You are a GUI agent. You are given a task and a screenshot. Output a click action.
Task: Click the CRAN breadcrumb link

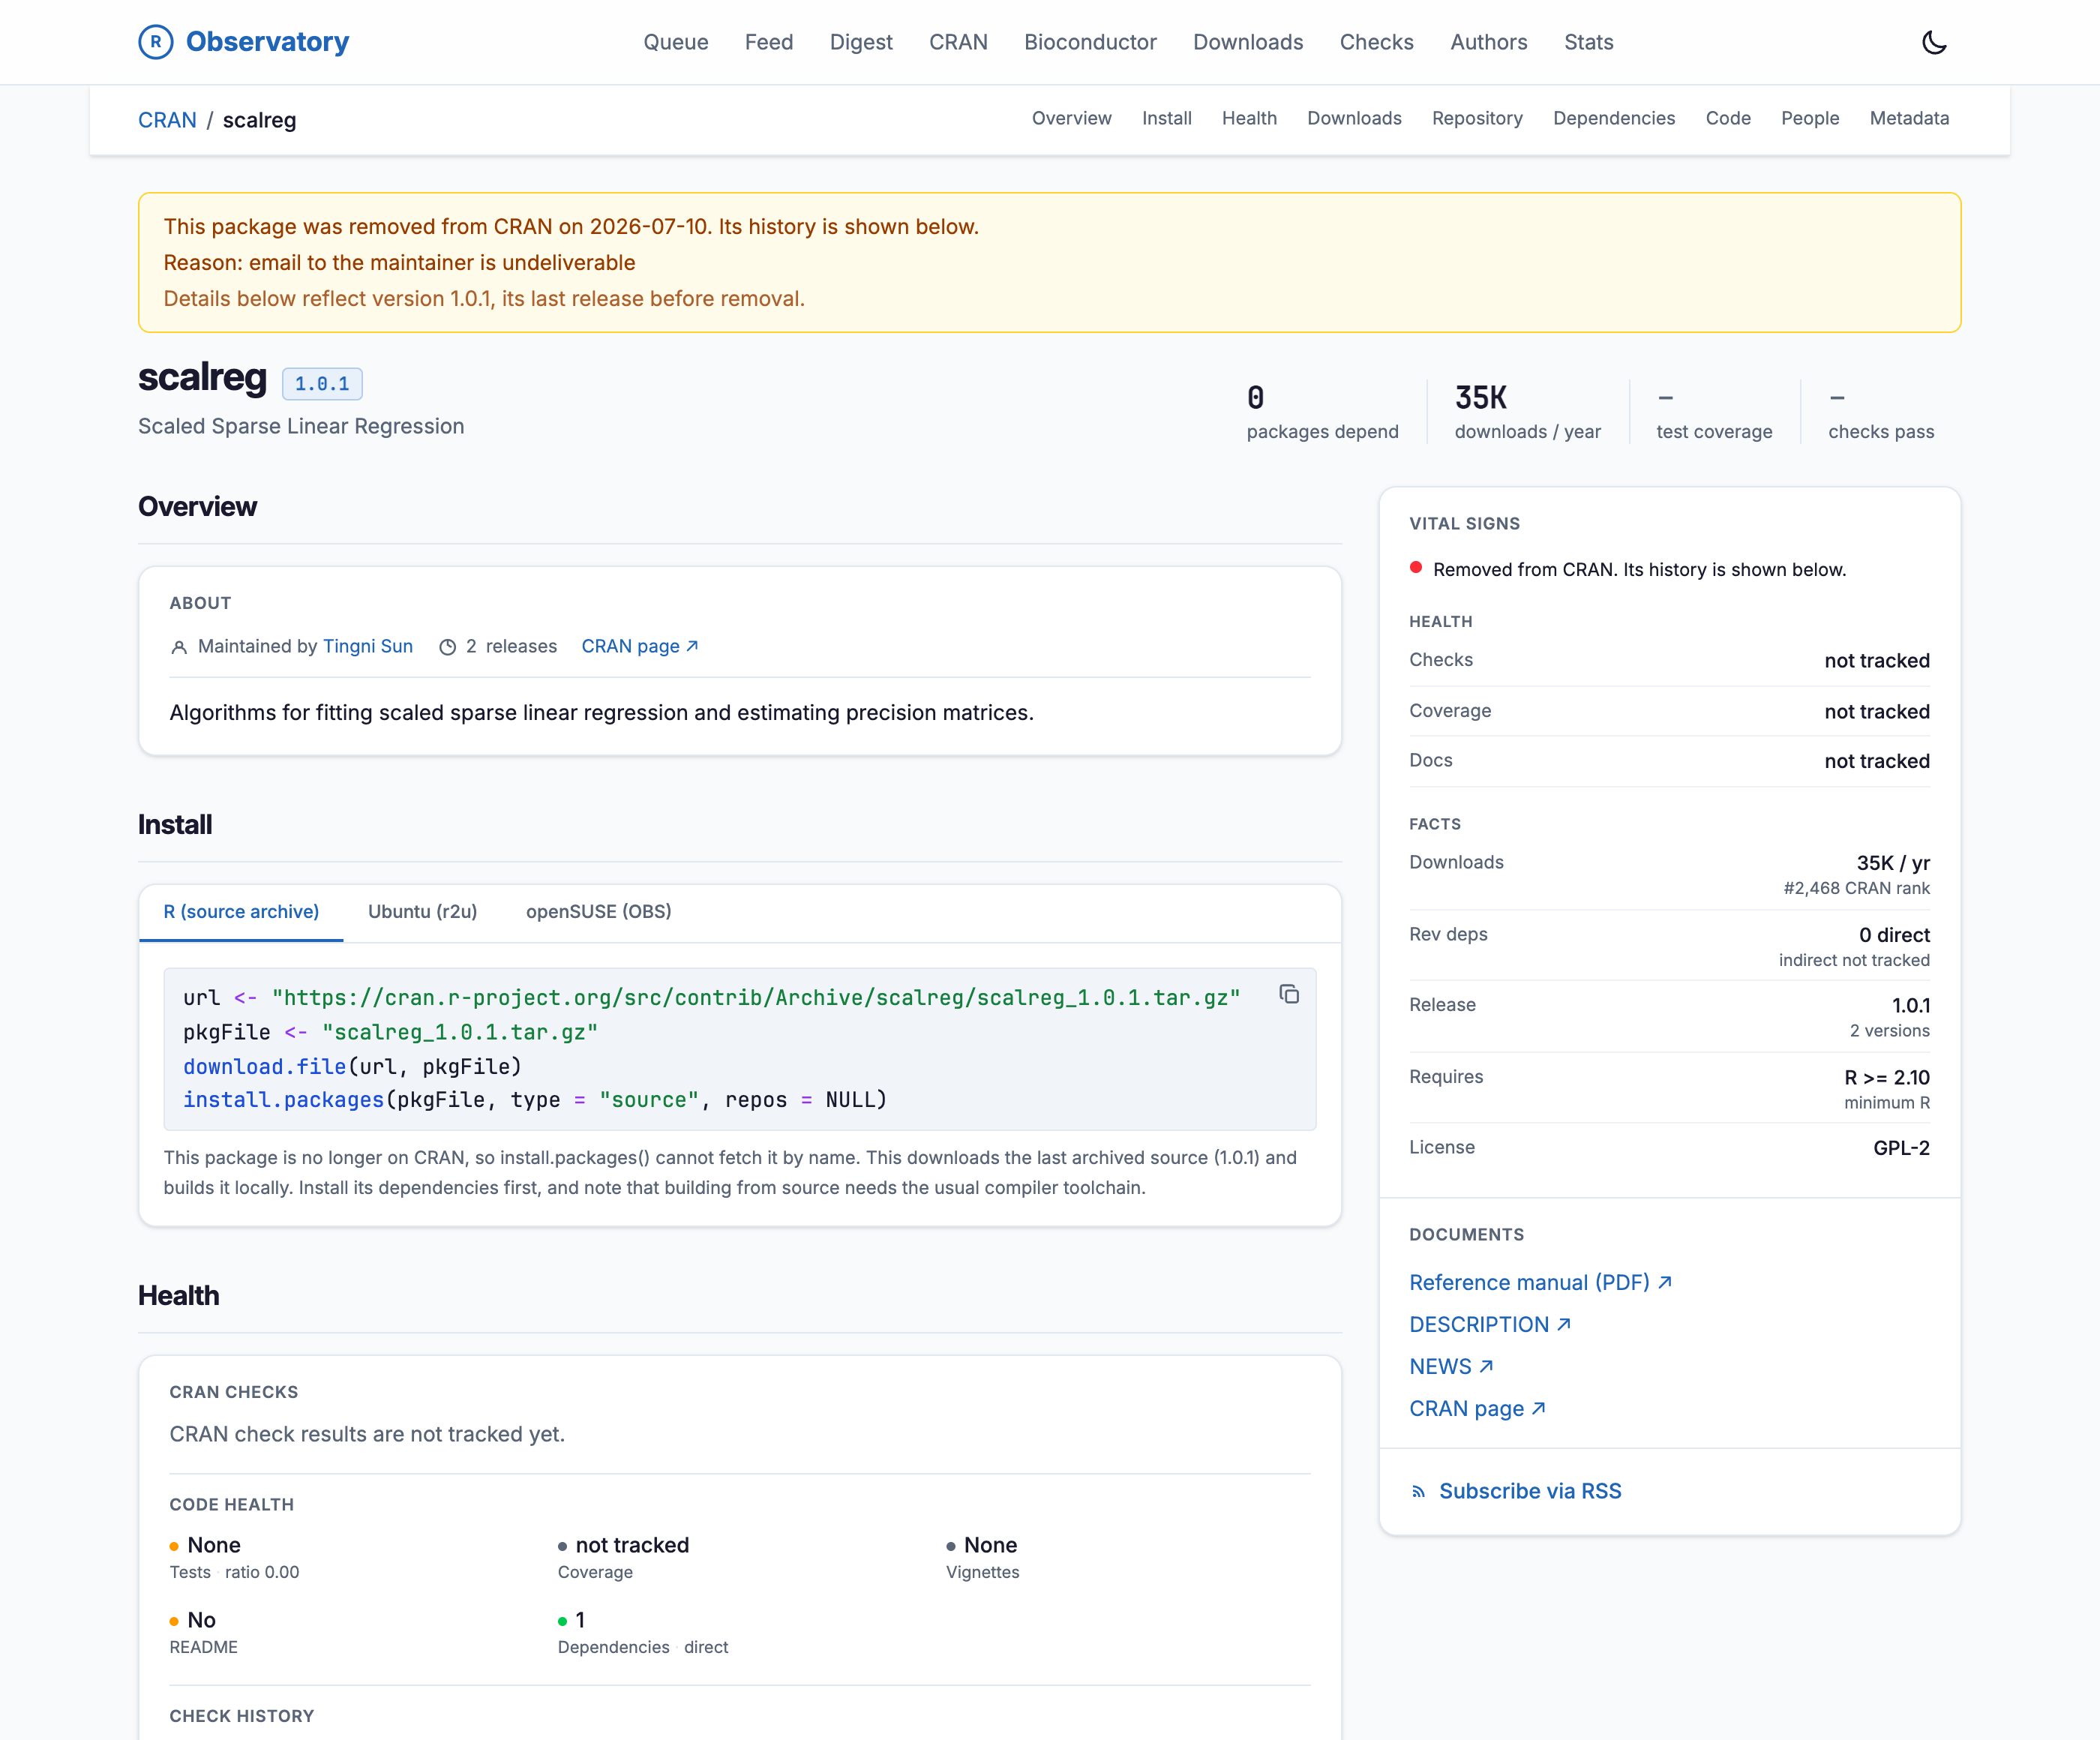167,120
